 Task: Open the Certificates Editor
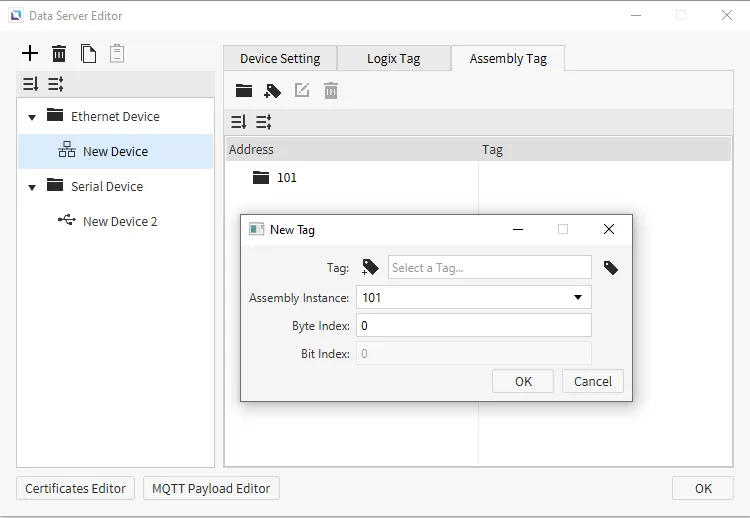pos(76,488)
